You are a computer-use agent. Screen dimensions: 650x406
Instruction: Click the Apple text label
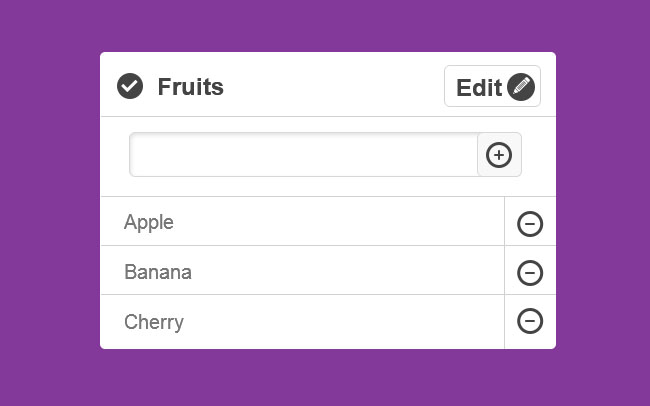coord(149,222)
